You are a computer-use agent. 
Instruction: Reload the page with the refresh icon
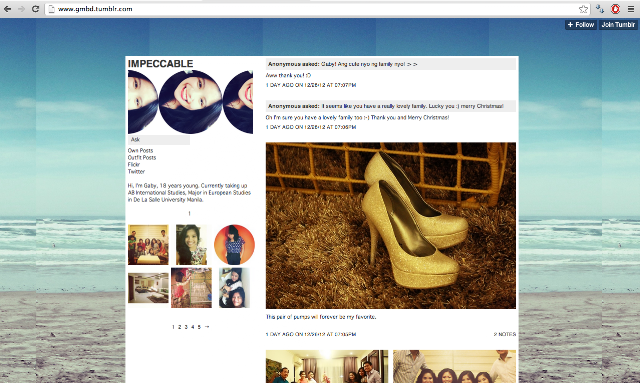click(36, 9)
